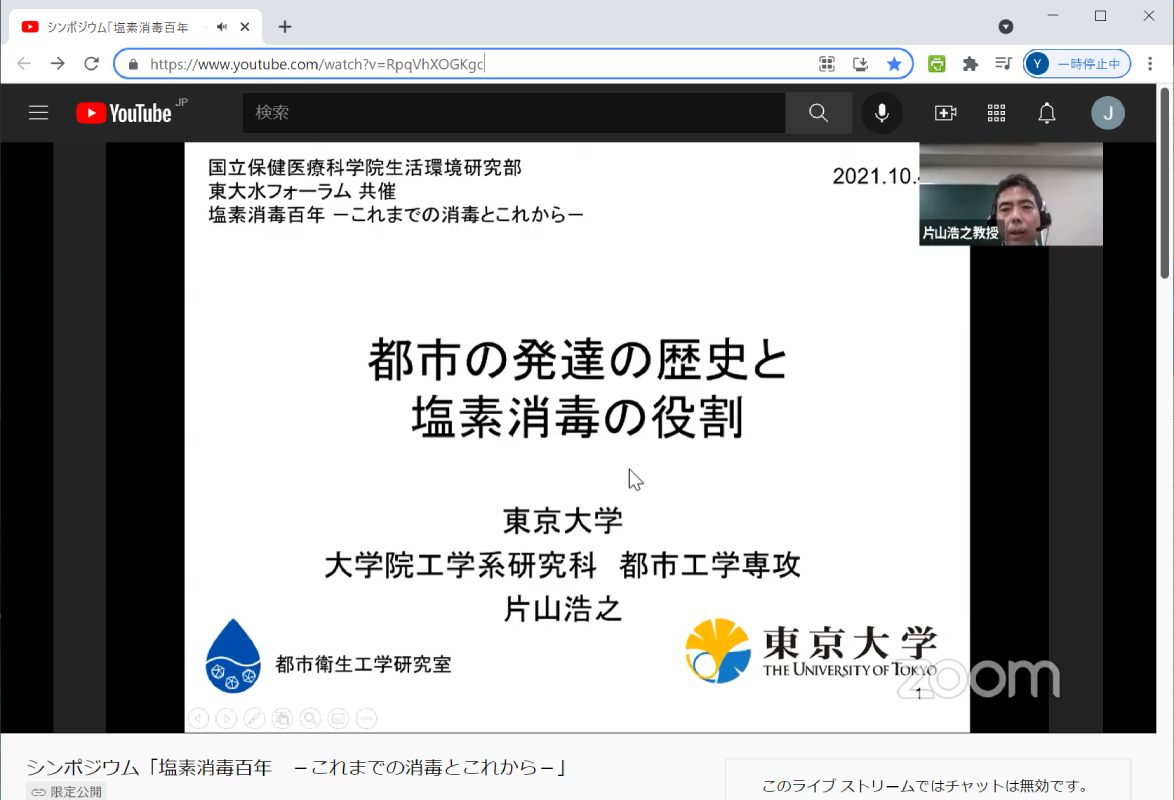Mute the tab using its speaker icon
1174x800 pixels.
coord(221,27)
